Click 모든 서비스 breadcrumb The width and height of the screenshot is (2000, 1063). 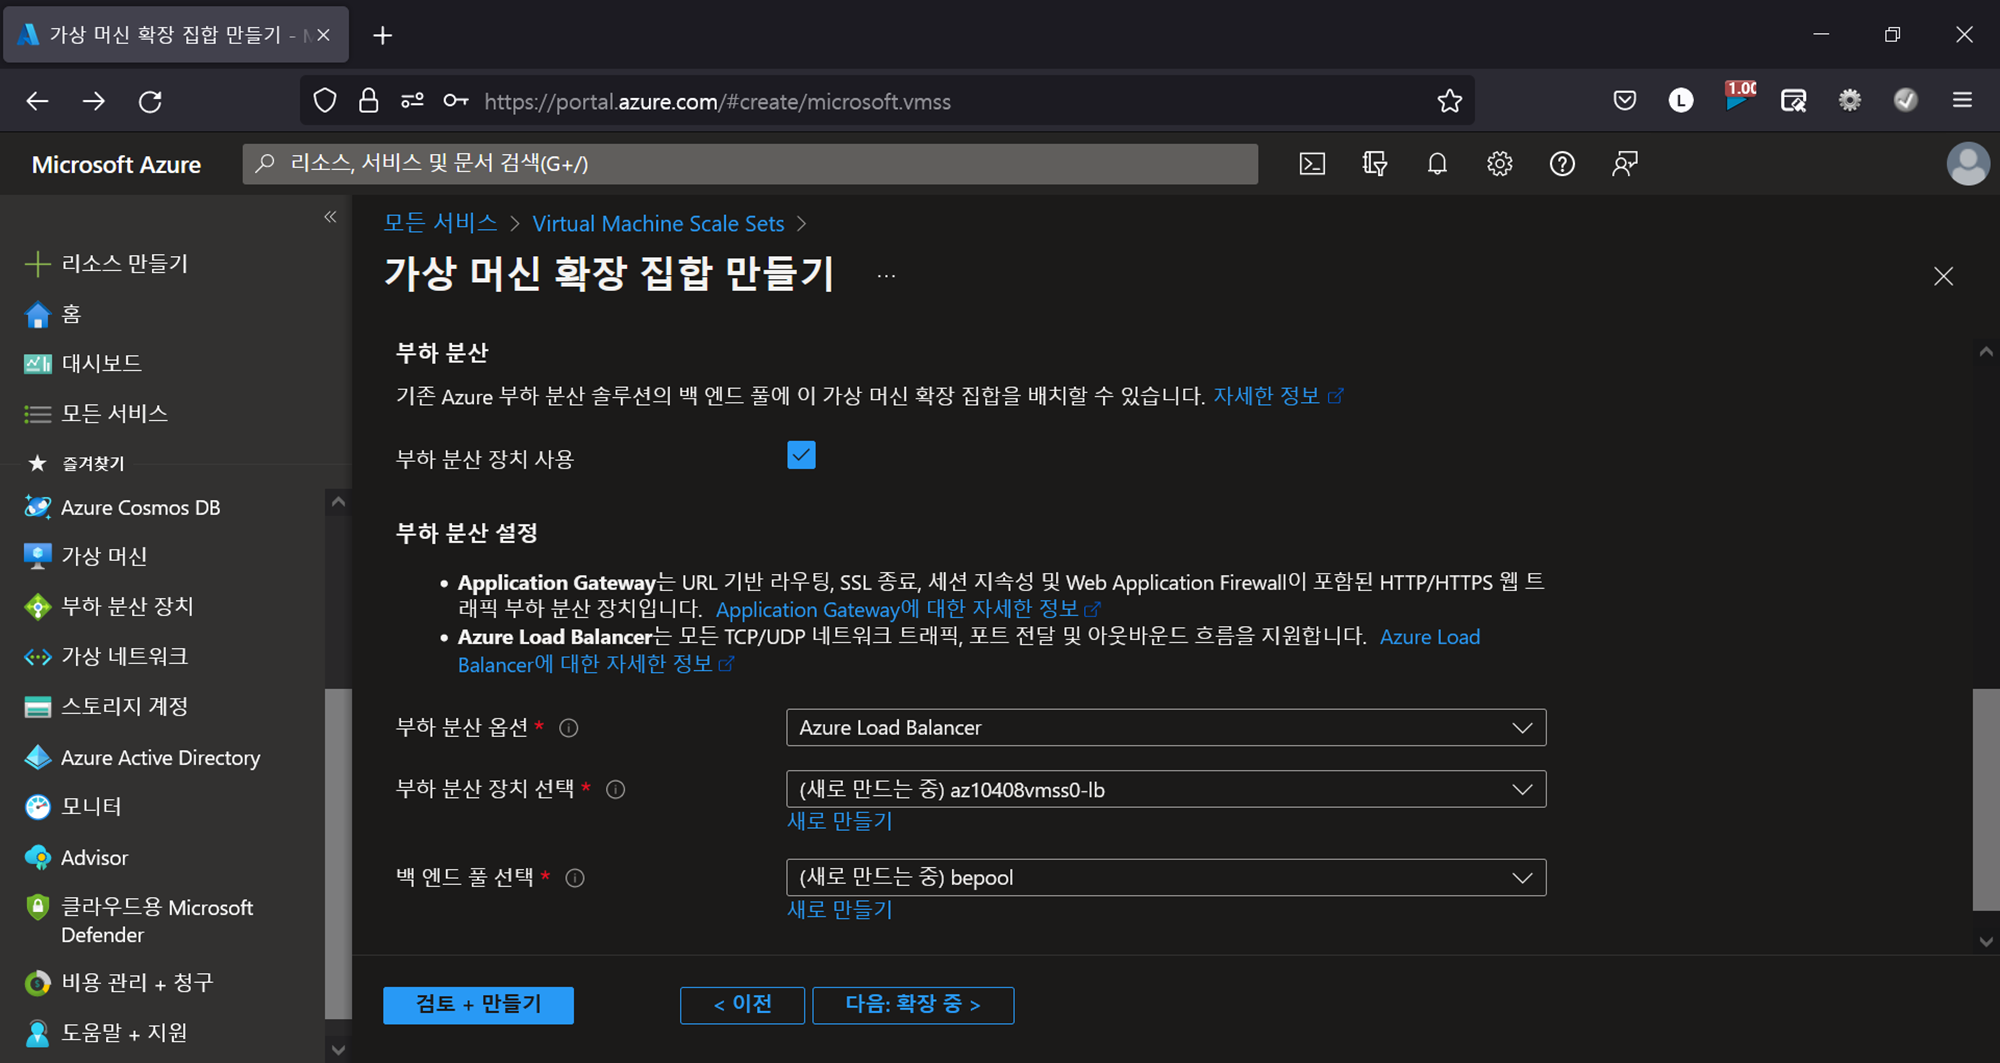[x=441, y=223]
